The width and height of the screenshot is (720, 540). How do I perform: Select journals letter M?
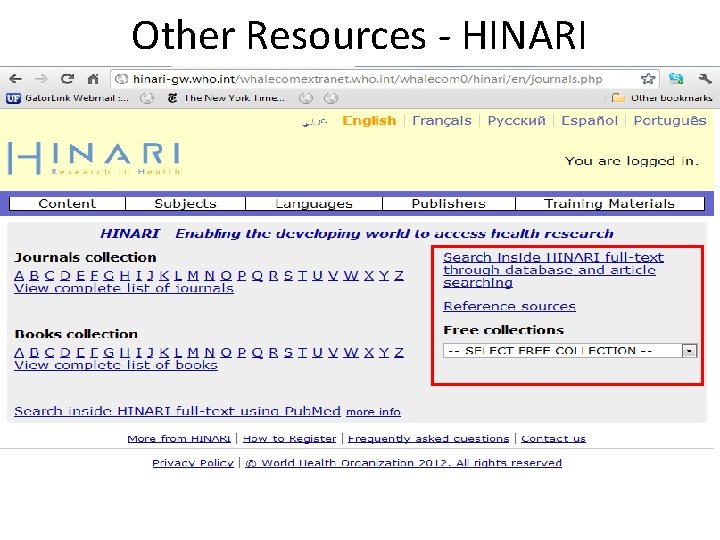pyautogui.click(x=193, y=276)
